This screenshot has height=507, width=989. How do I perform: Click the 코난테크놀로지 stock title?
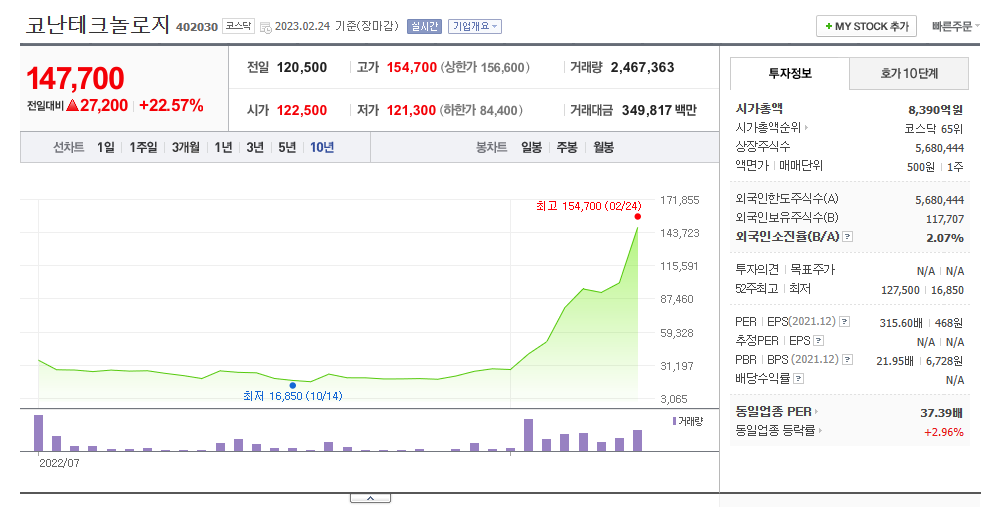tap(98, 25)
